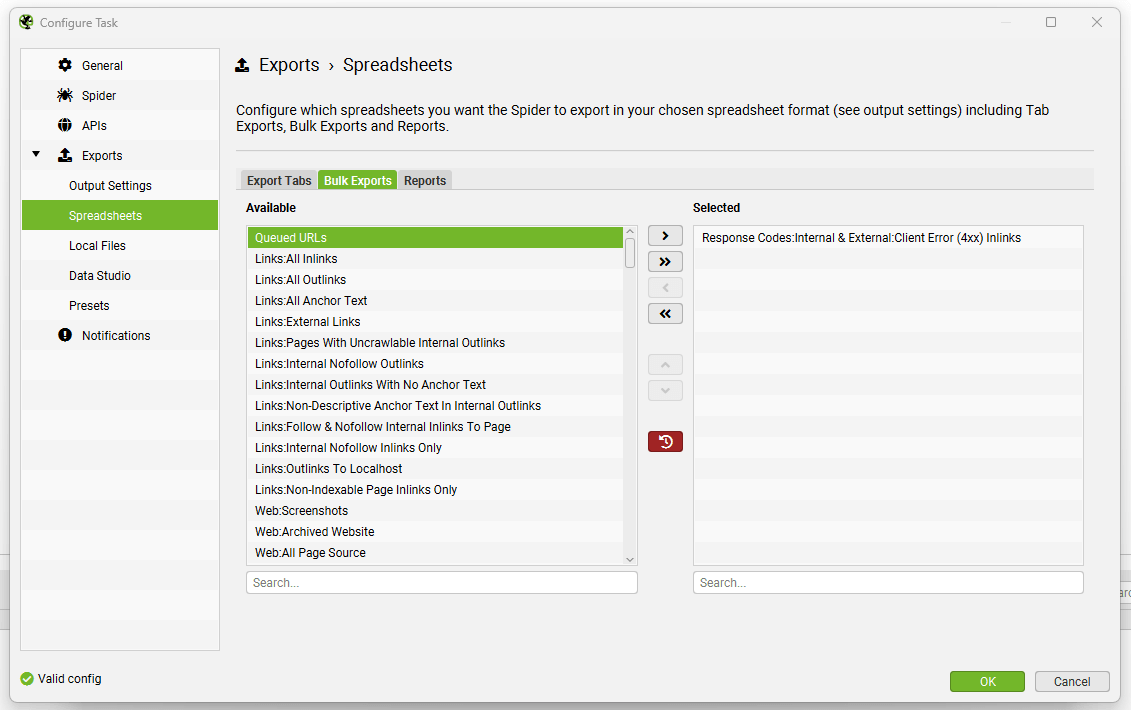Open Data Studio in sidebar

click(120, 276)
